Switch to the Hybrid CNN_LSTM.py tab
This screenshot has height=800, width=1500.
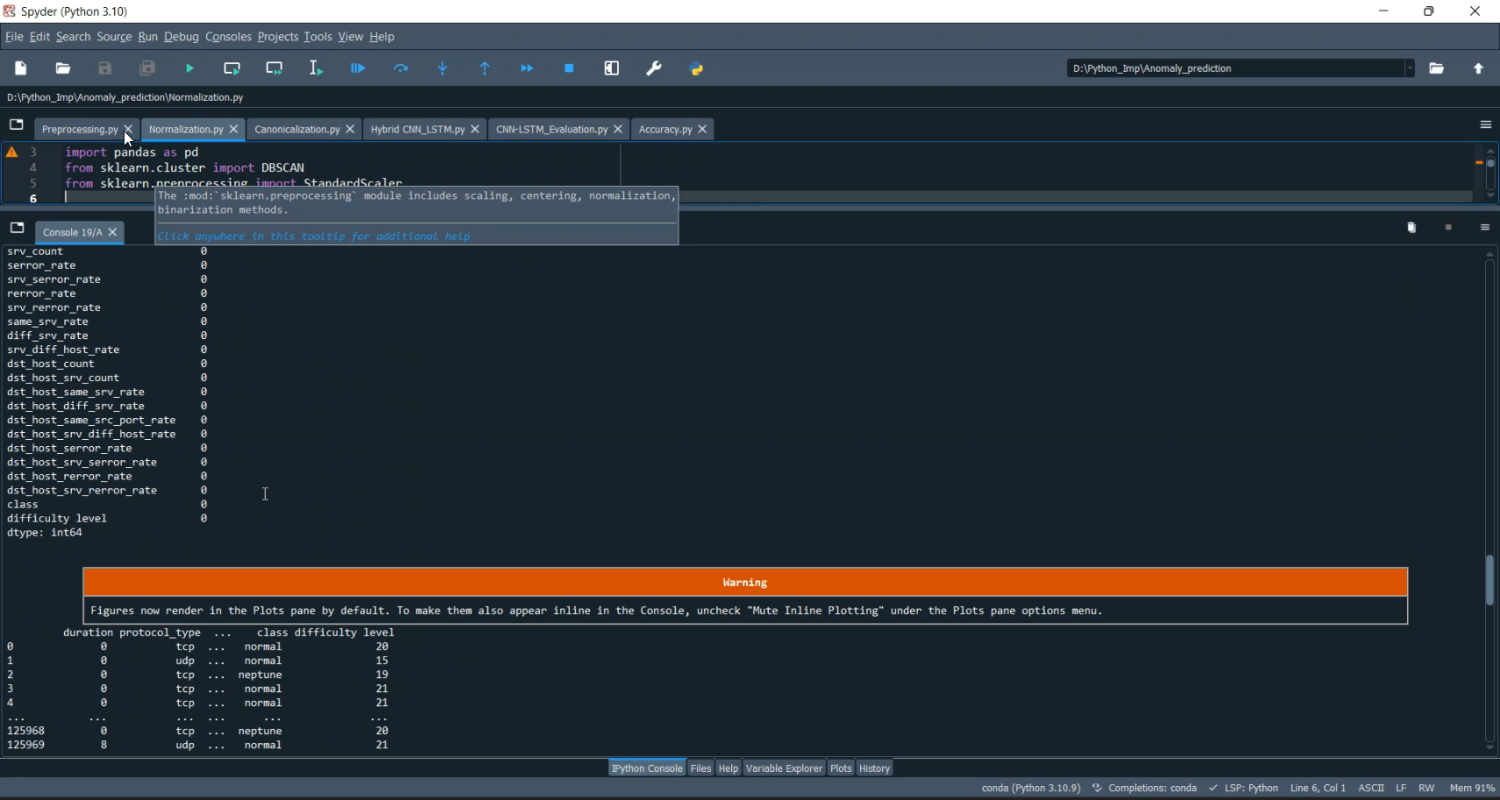tap(417, 129)
